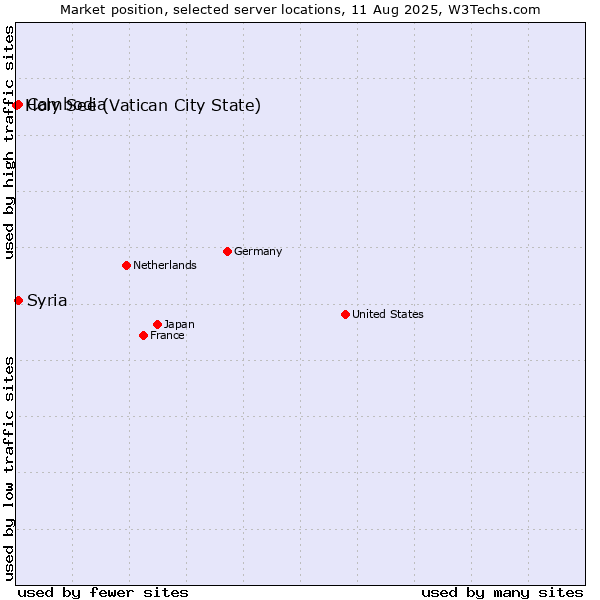Click the 'Netherlands' label

[165, 265]
